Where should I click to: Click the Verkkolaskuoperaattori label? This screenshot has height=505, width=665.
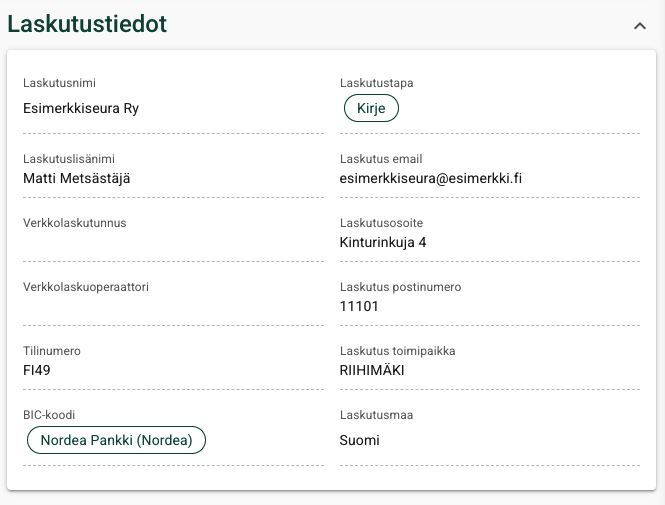[x=86, y=287]
